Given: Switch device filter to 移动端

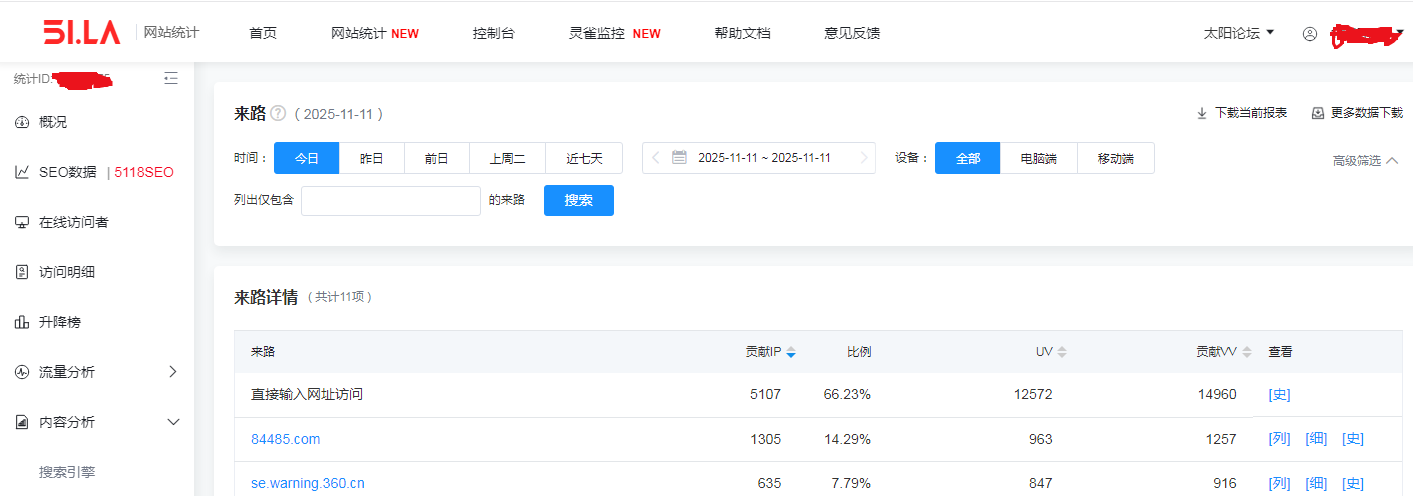Looking at the screenshot, I should [1115, 158].
